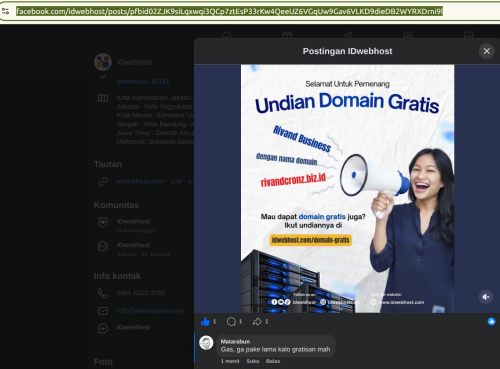Open the comment's 1 menit timestamp
500x369 pixels.
pos(230,361)
